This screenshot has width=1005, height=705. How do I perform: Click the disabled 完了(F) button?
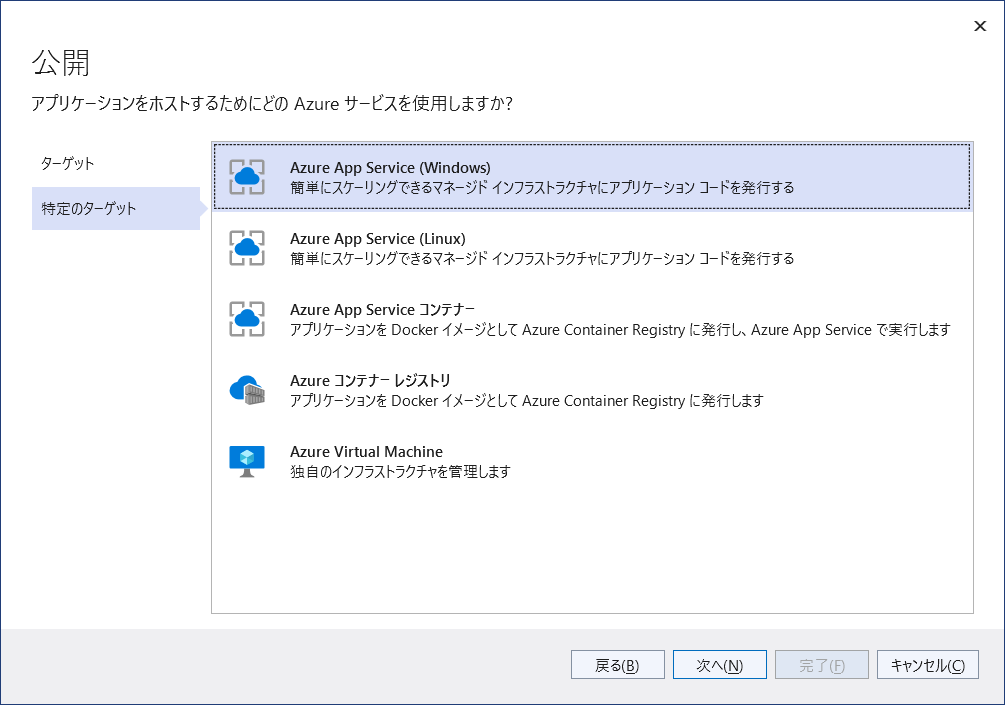point(821,664)
